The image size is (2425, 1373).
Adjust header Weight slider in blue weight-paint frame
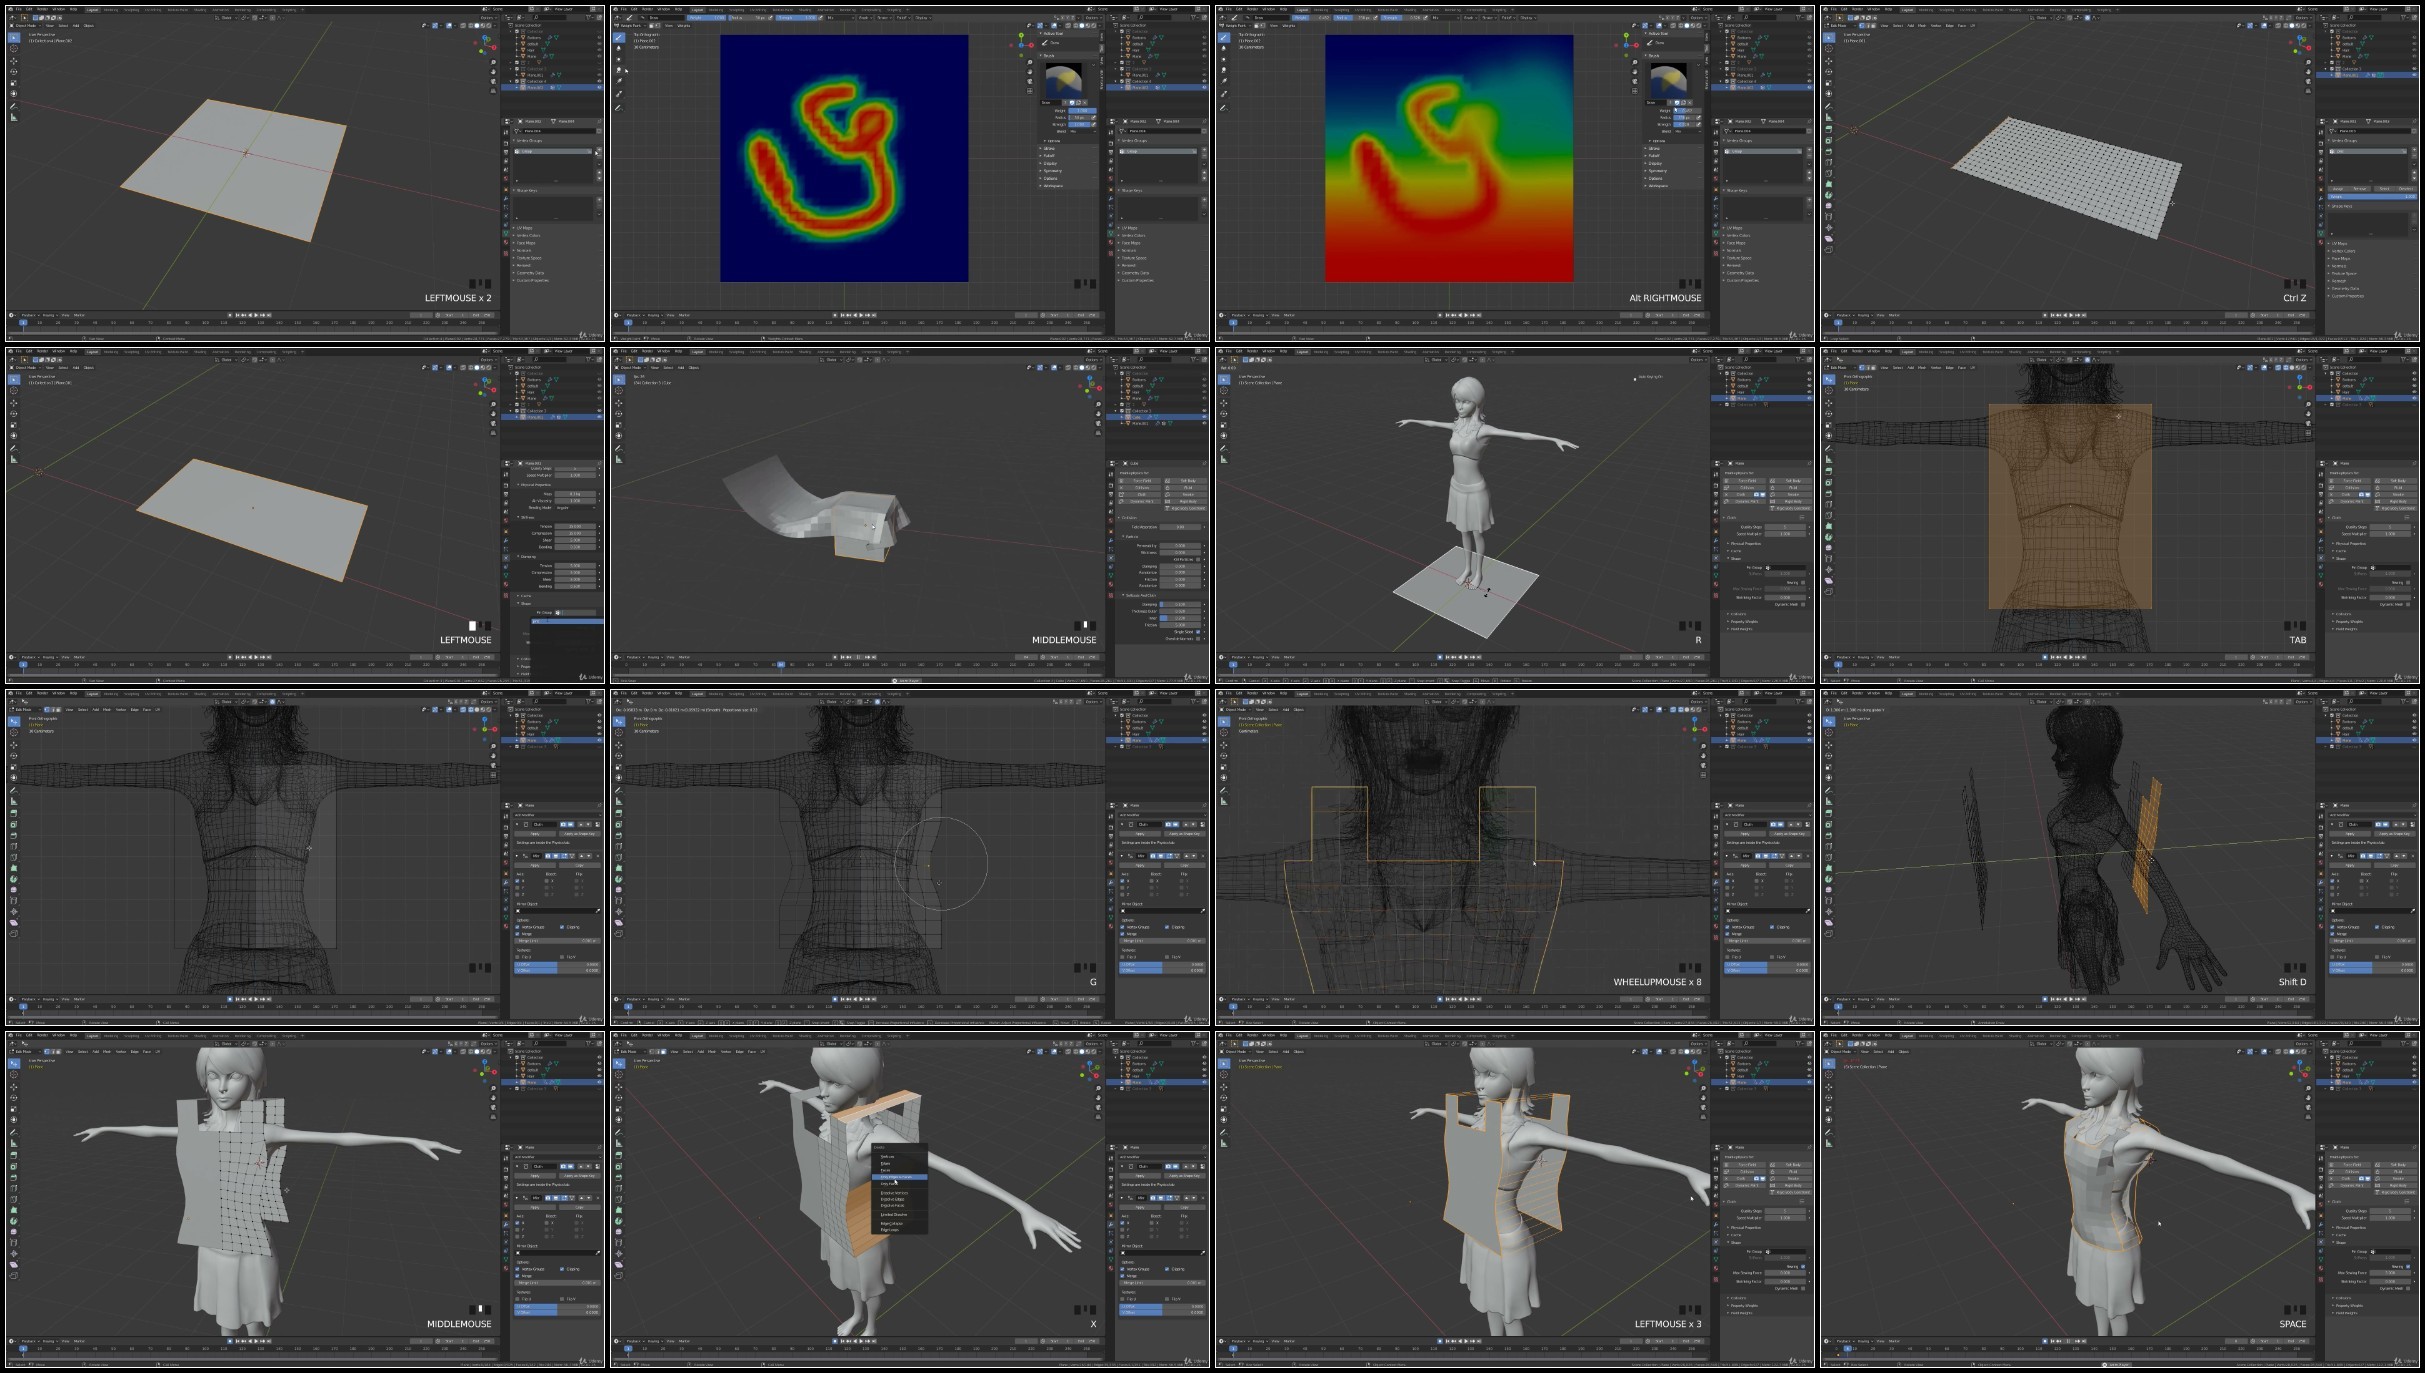point(706,18)
